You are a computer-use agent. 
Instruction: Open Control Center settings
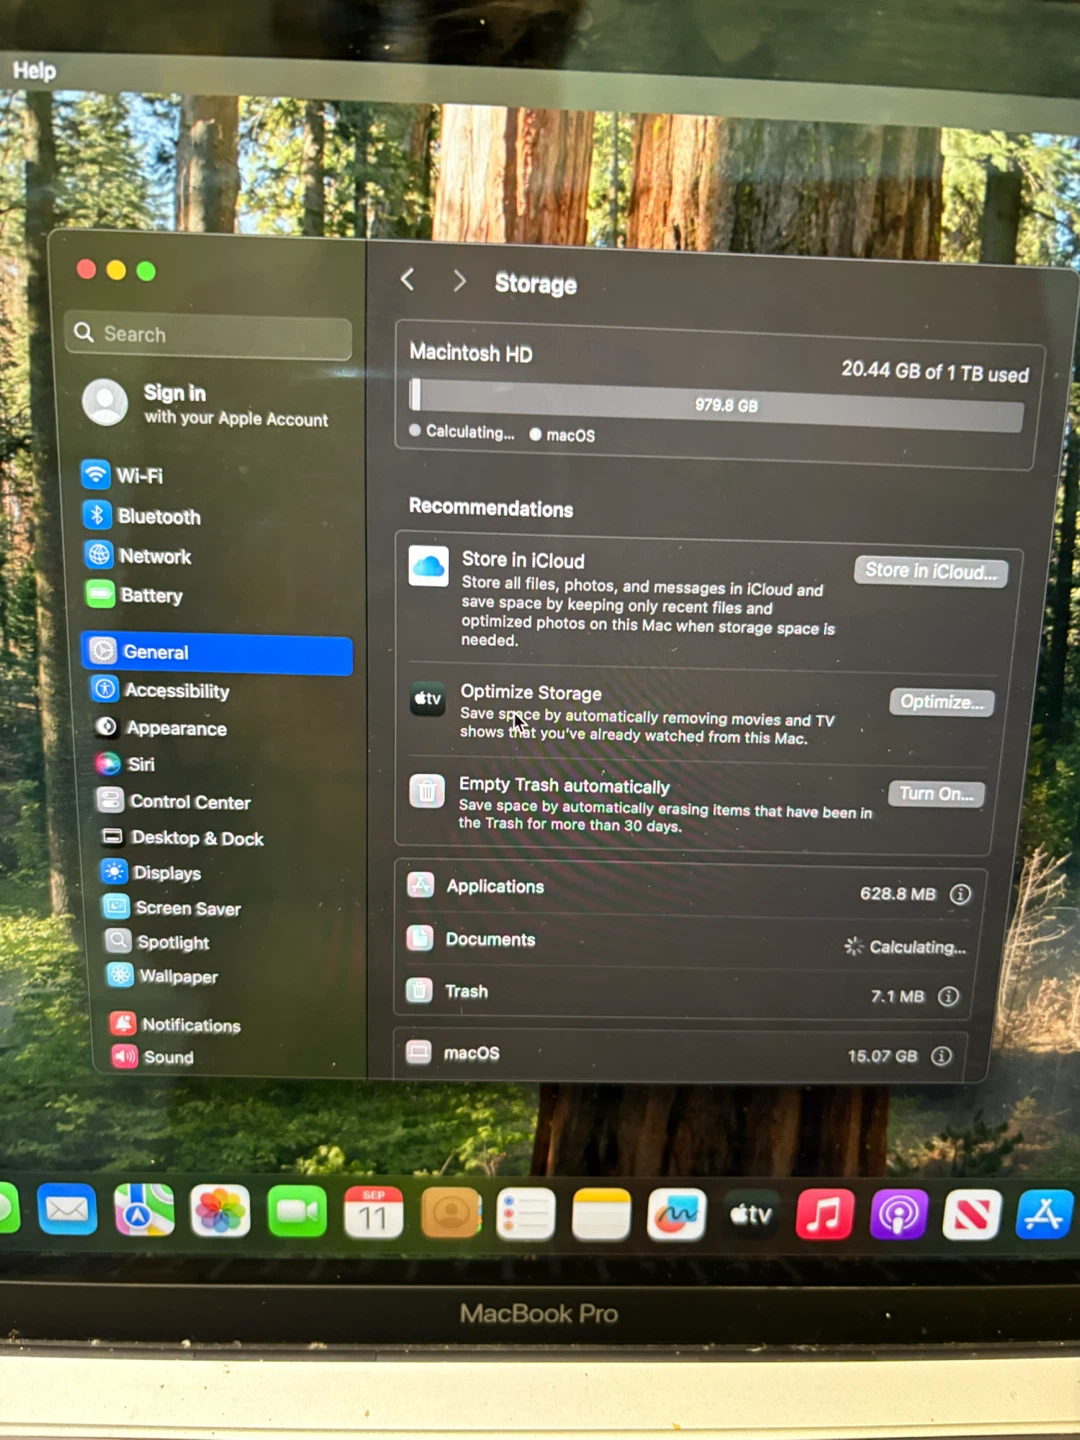(x=174, y=801)
